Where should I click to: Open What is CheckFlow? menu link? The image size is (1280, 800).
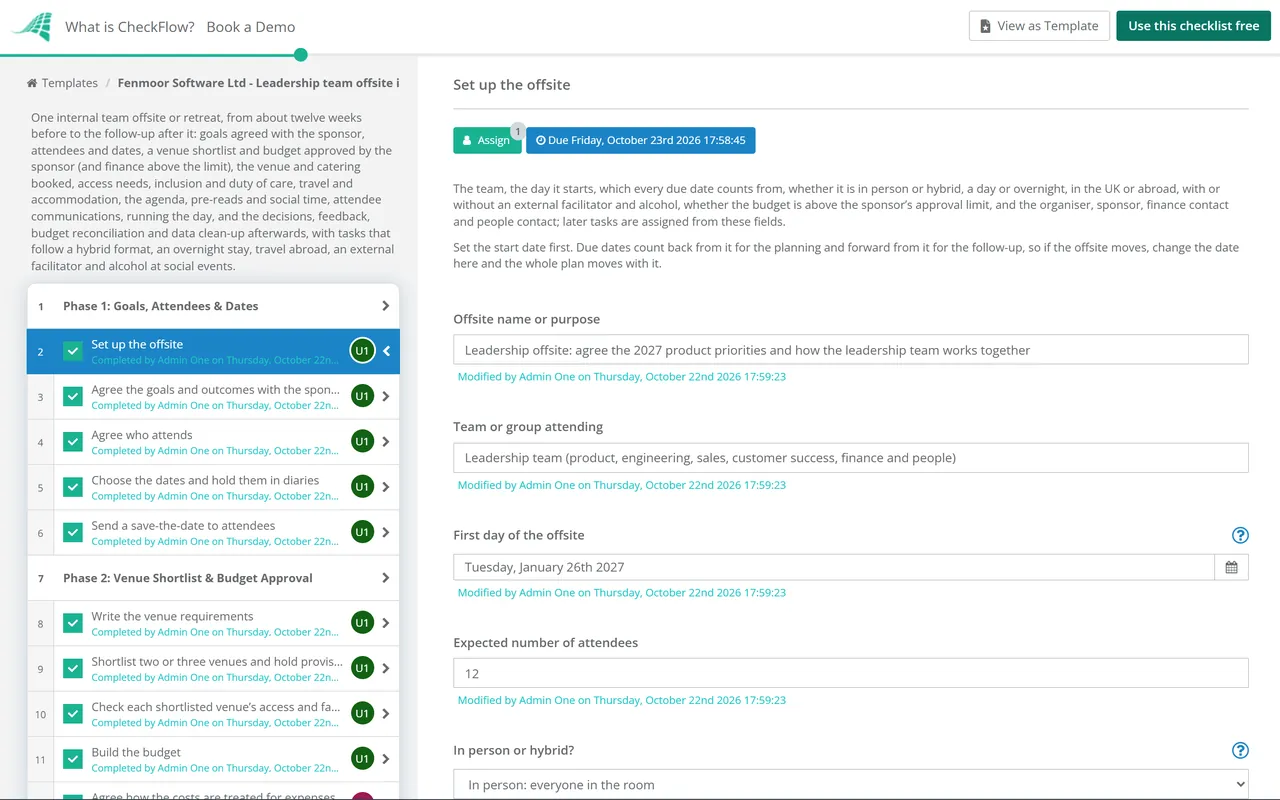[x=130, y=27]
